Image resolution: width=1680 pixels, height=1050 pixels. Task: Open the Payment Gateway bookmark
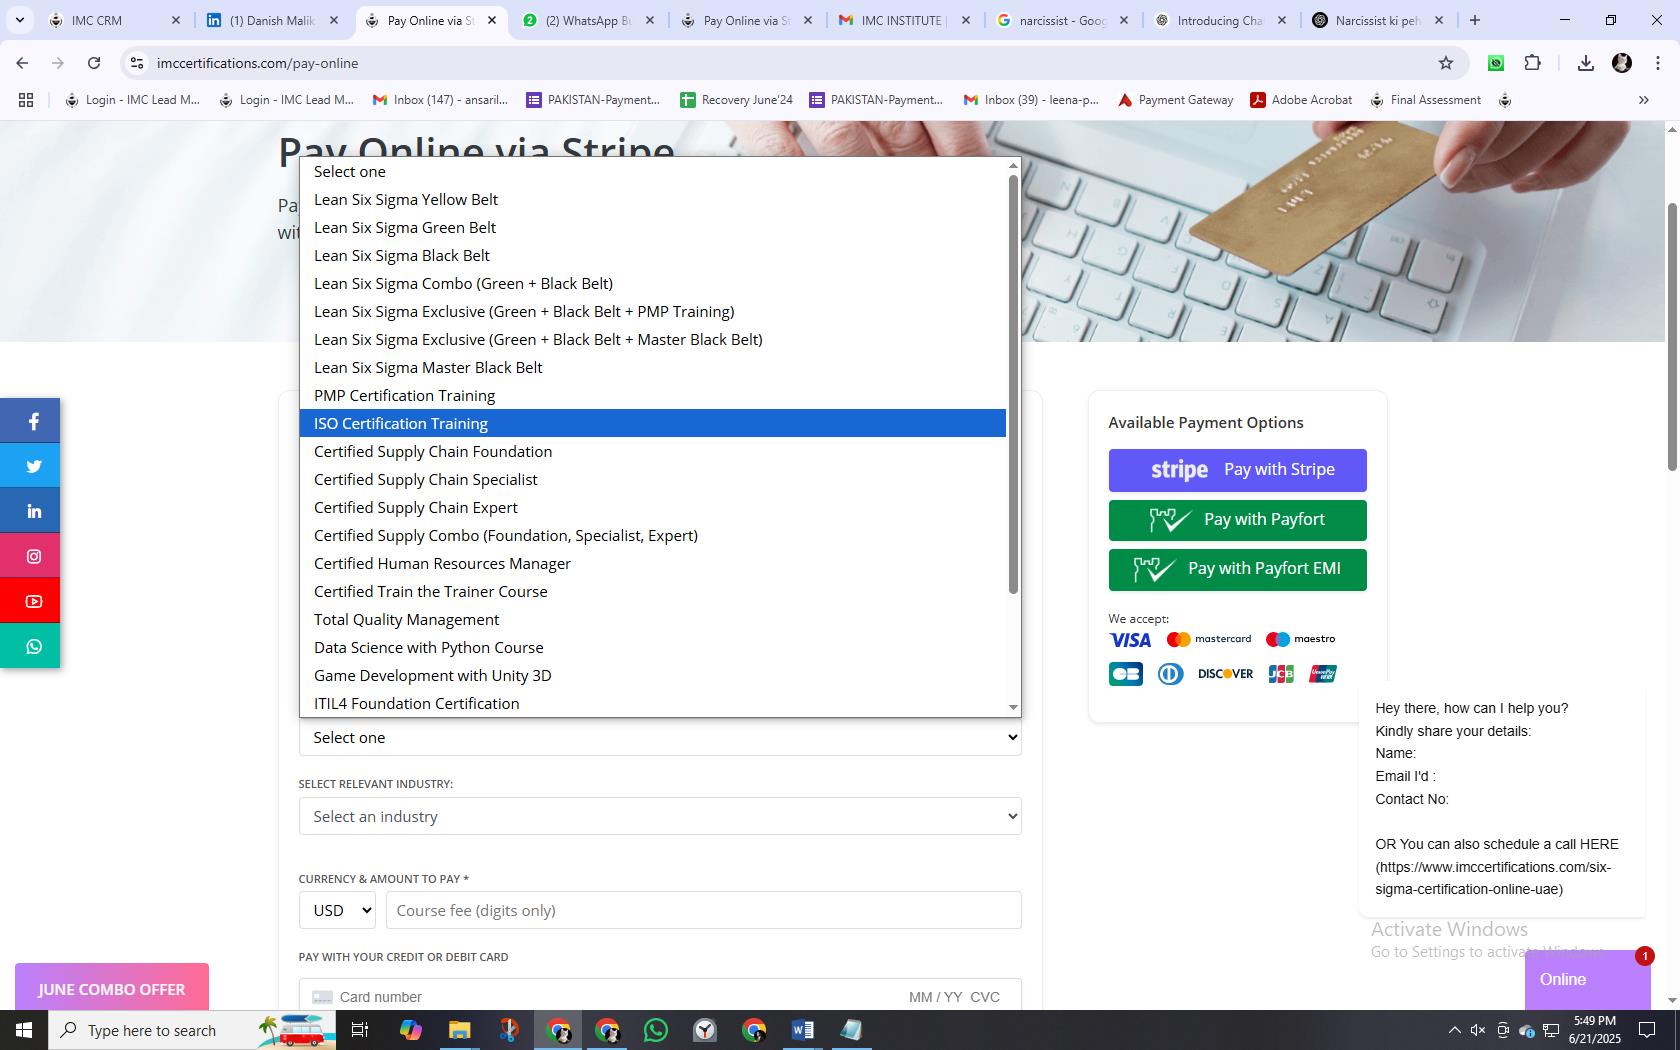pos(1175,100)
